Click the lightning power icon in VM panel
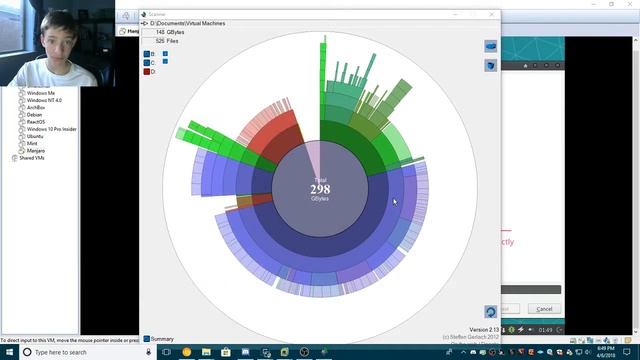The width and height of the screenshot is (640, 360). (x=521, y=330)
